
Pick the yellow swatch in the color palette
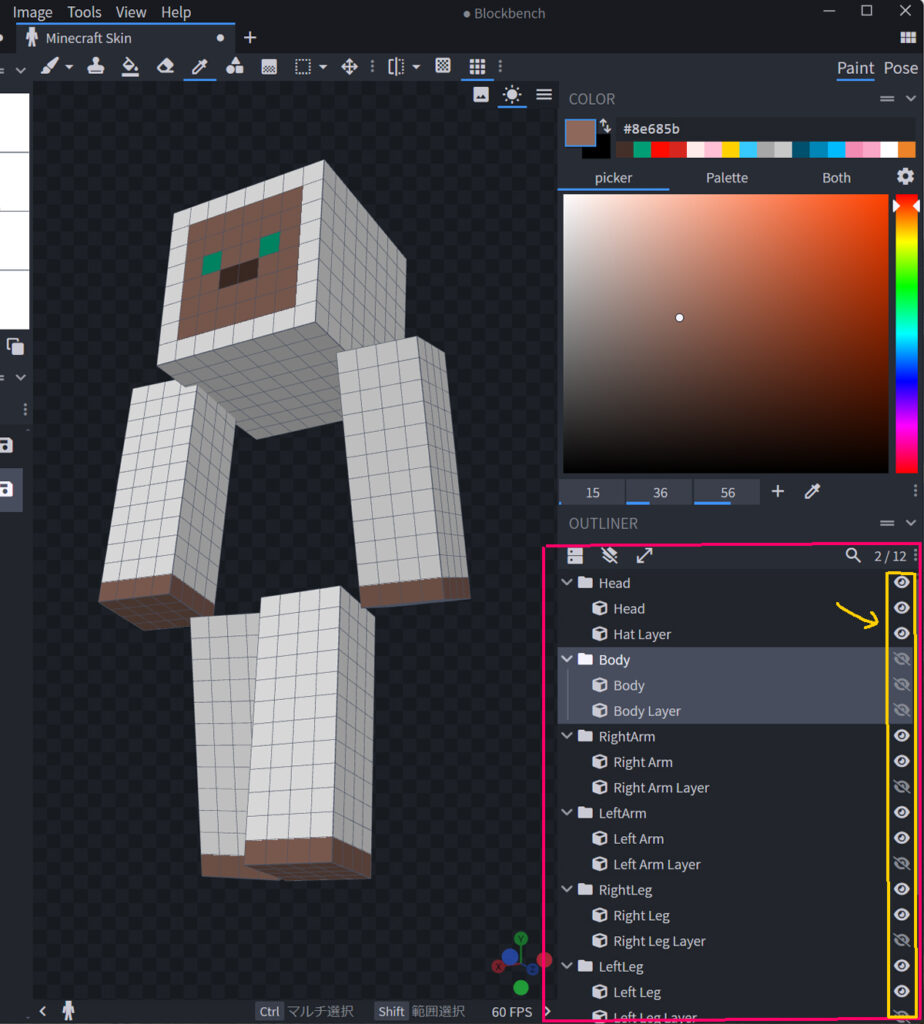point(731,149)
